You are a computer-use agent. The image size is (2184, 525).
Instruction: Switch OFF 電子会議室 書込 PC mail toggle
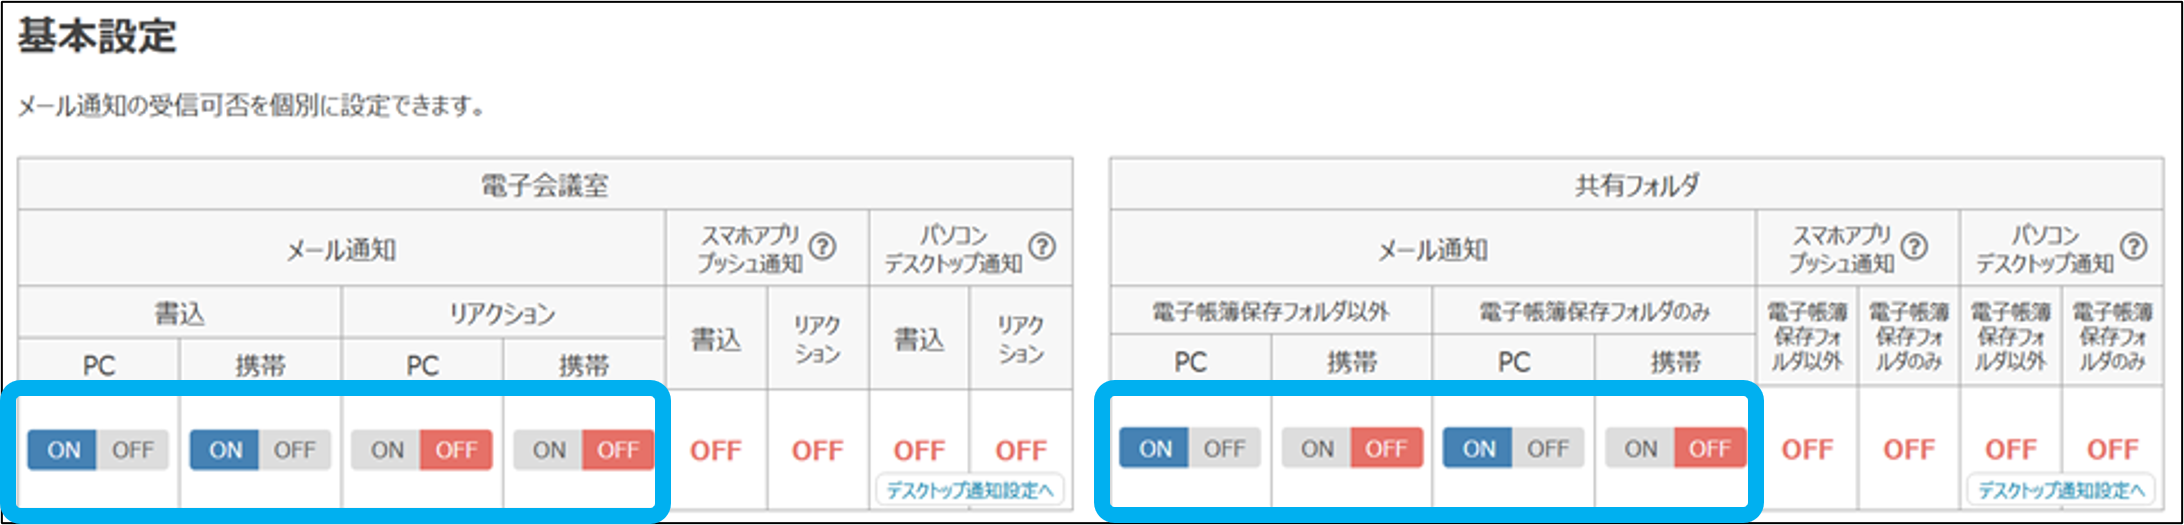tap(132, 450)
